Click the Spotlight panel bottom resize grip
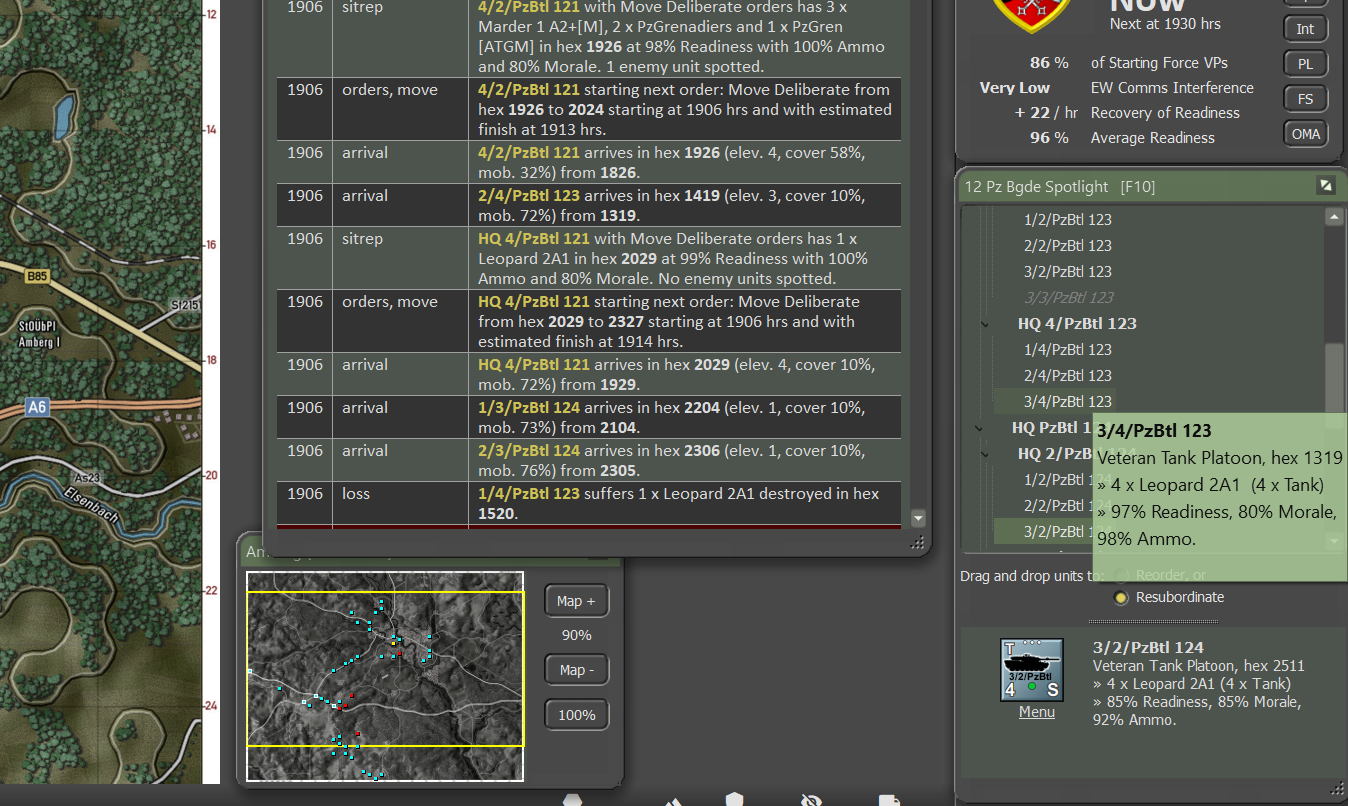This screenshot has width=1348, height=806. coord(1336,789)
